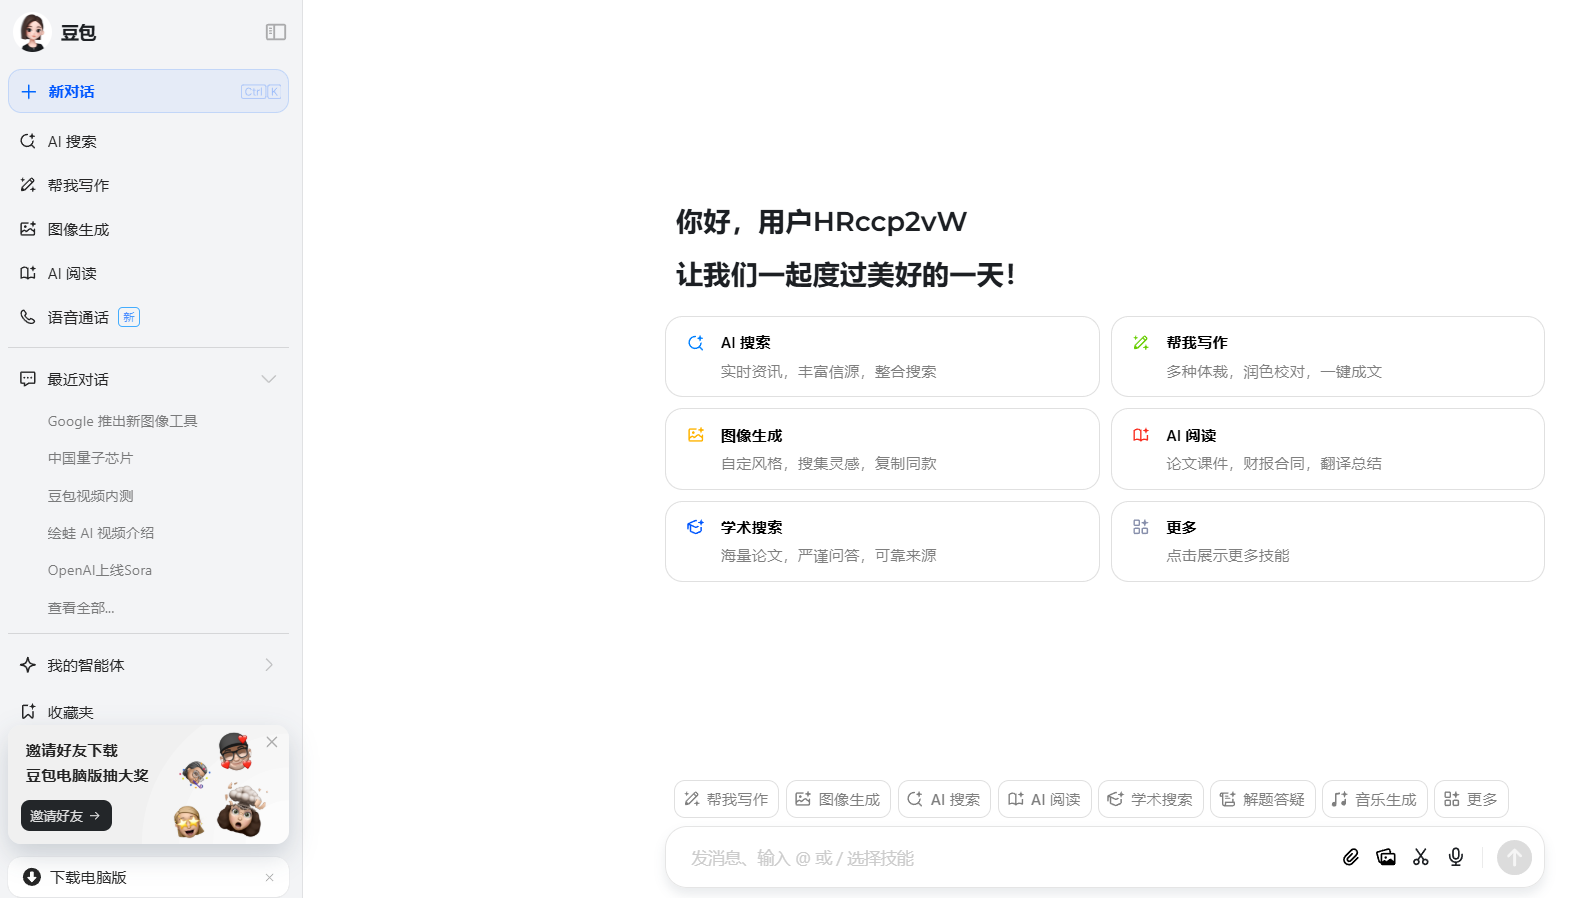Click the paperclip attach file icon
The height and width of the screenshot is (898, 1591).
pos(1350,857)
